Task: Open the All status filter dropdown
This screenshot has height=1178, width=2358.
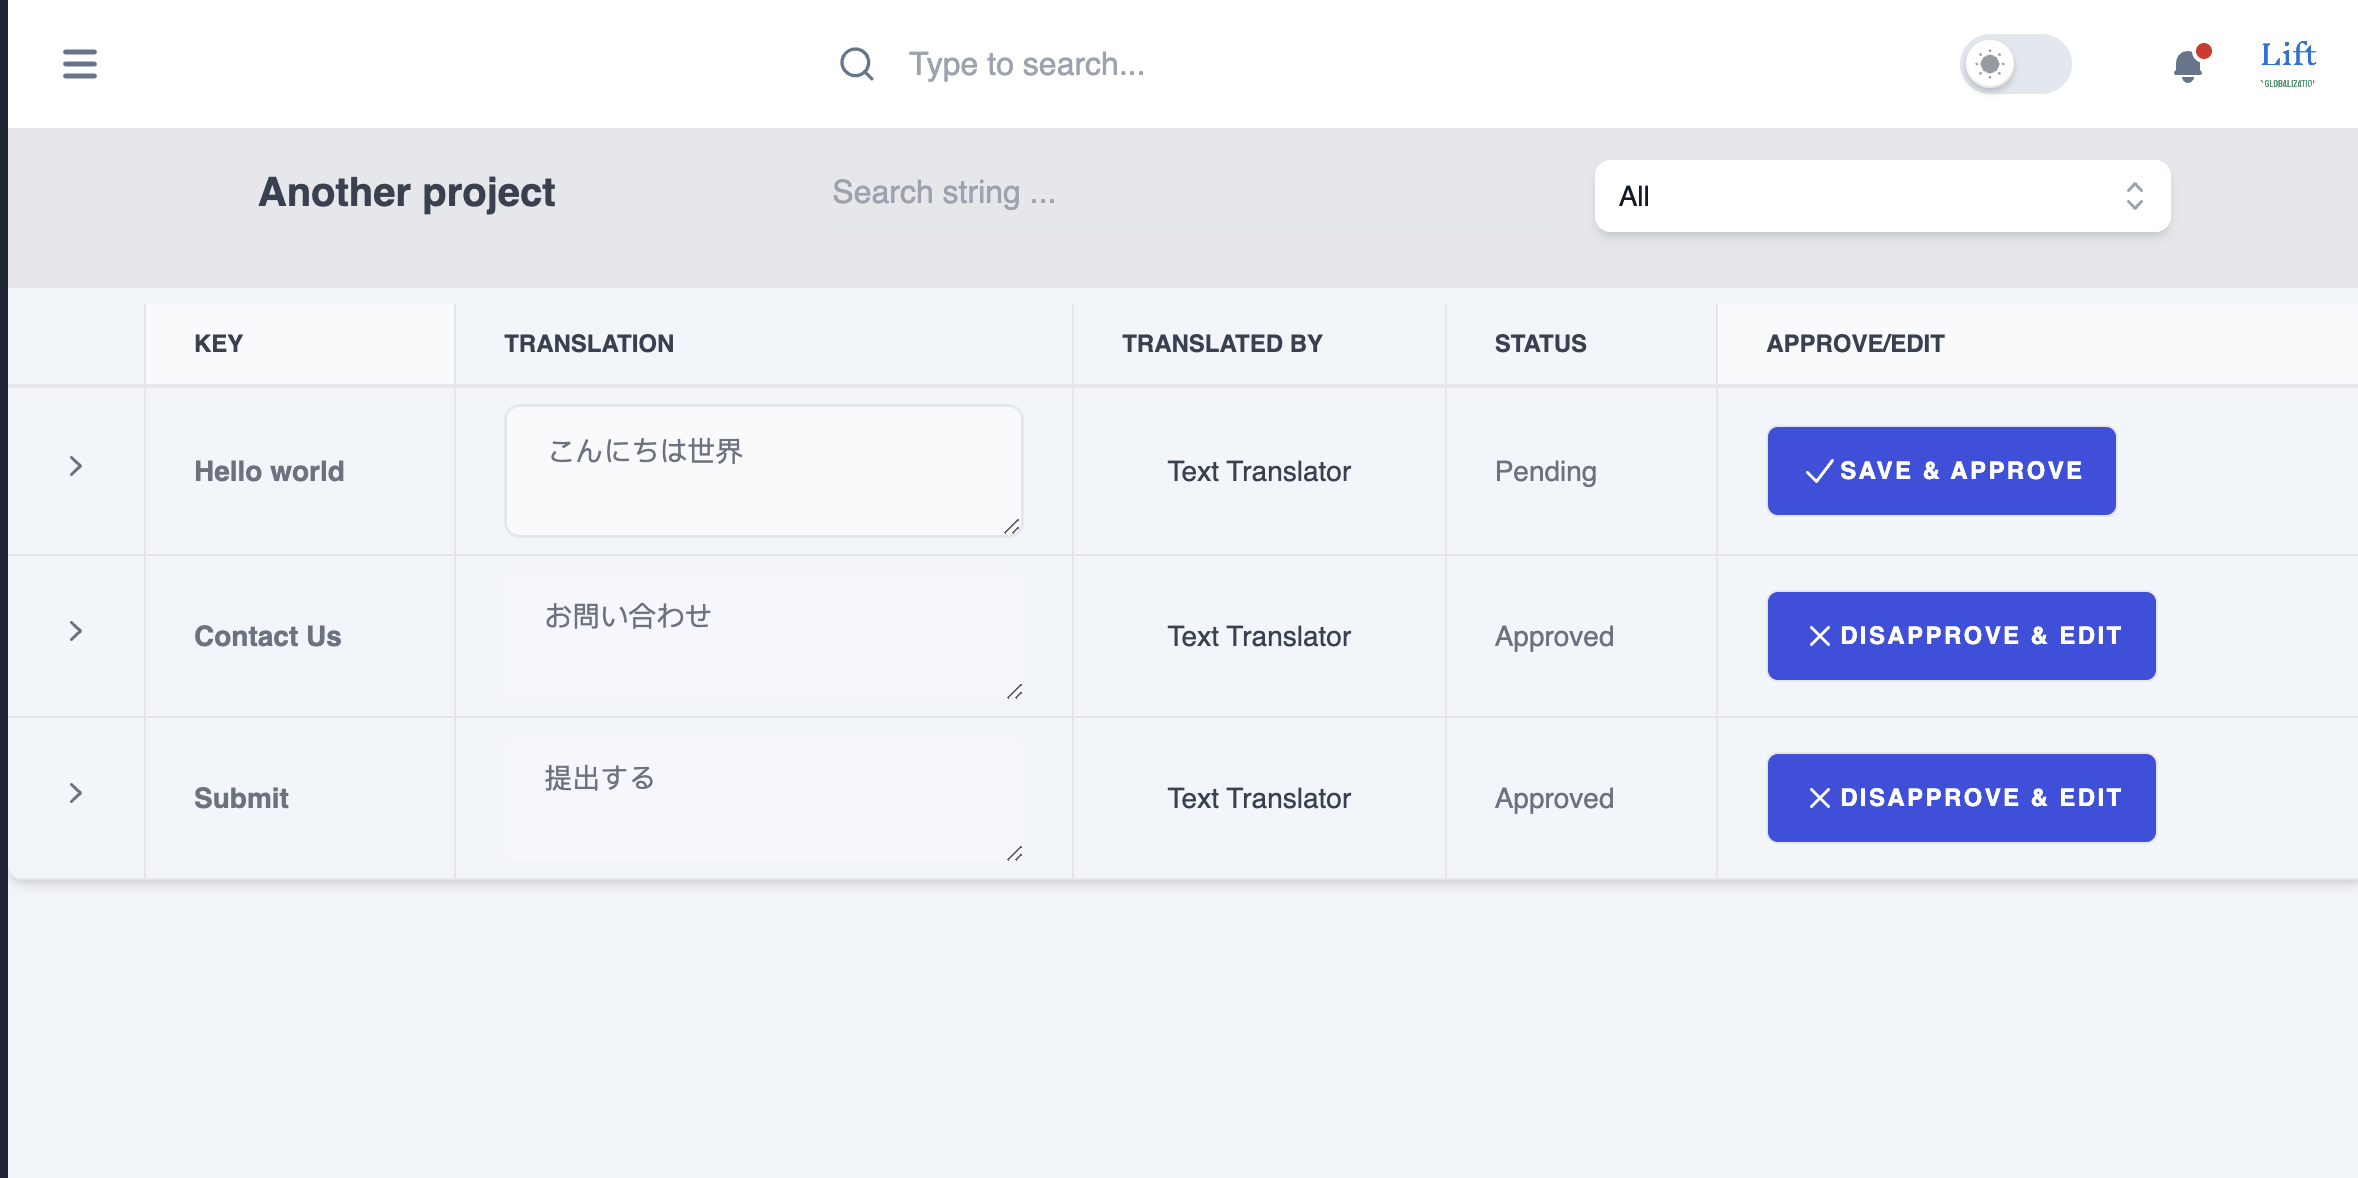Action: click(1882, 196)
